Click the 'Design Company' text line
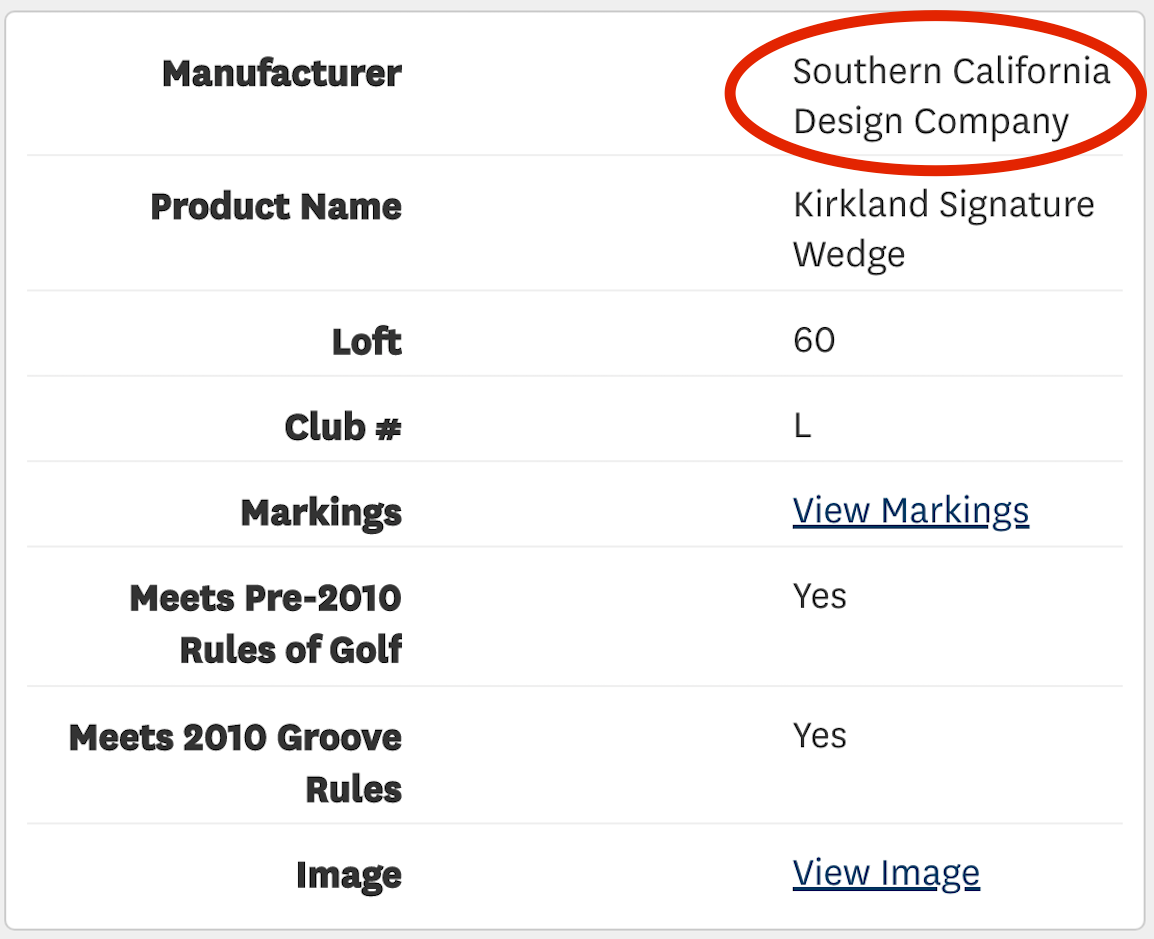 coord(930,121)
